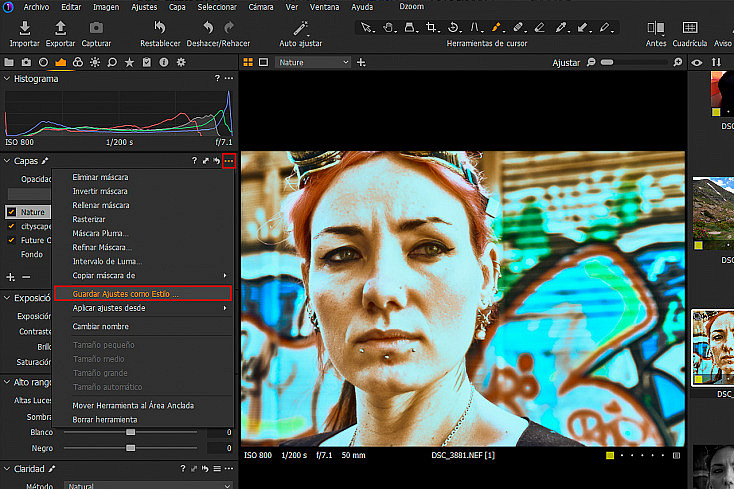The height and width of the screenshot is (489, 734).
Task: Open the clipboard metadata tool tab
Action: coord(147,62)
